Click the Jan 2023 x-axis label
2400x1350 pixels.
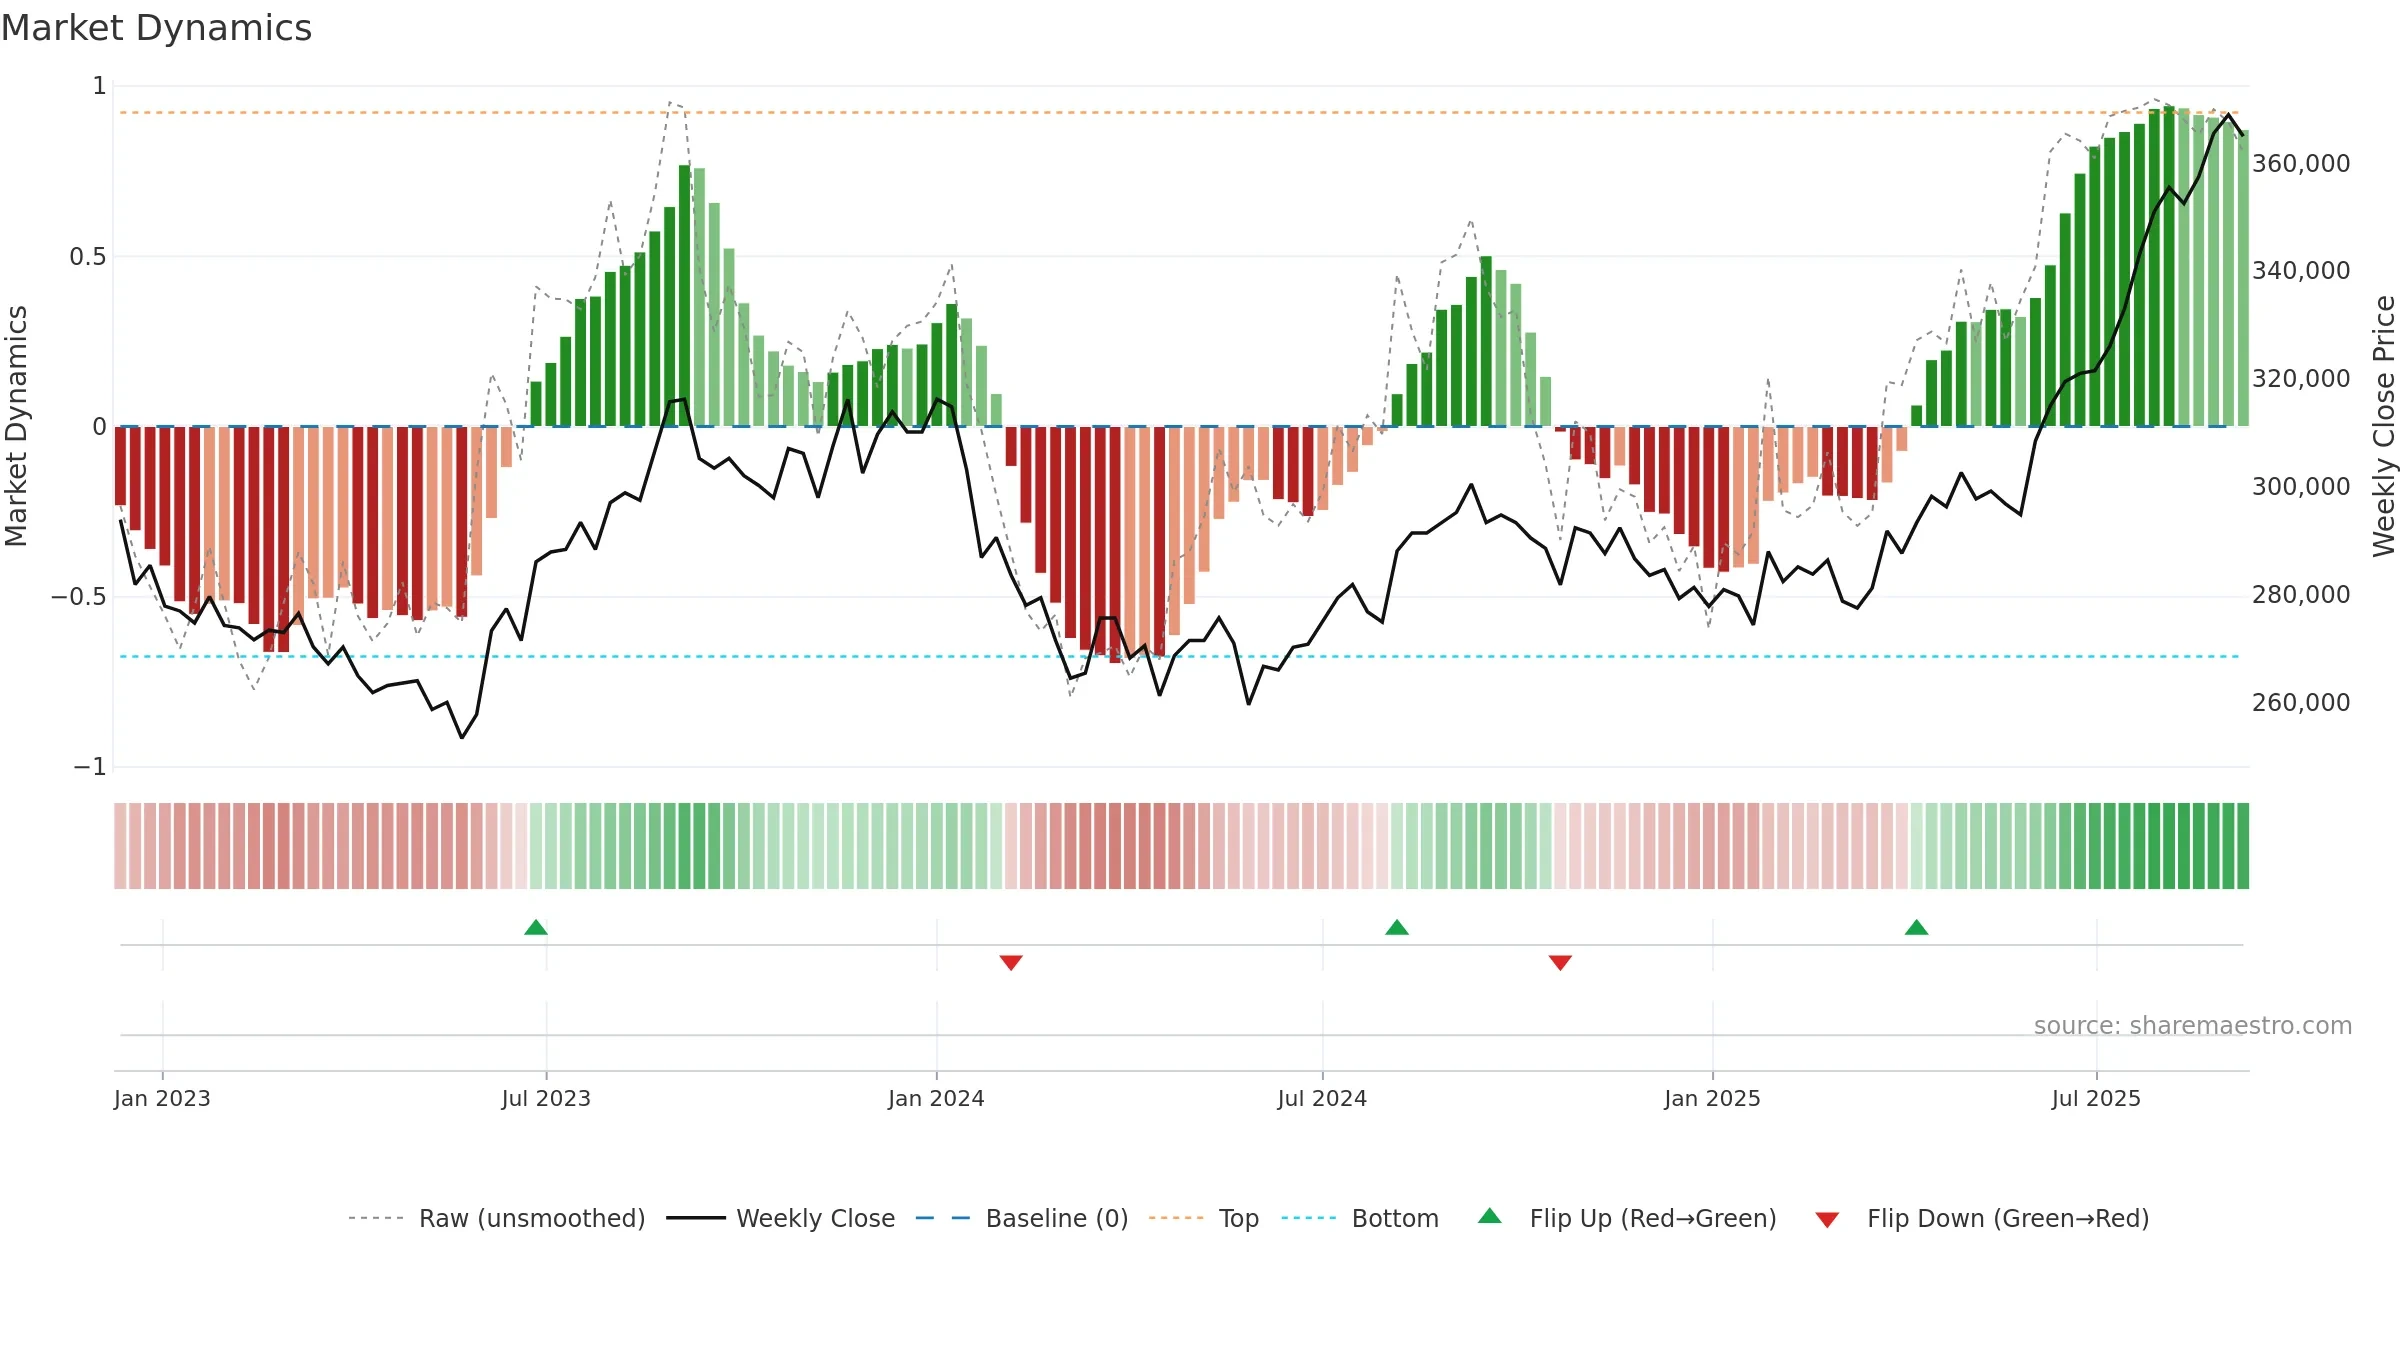point(162,1098)
